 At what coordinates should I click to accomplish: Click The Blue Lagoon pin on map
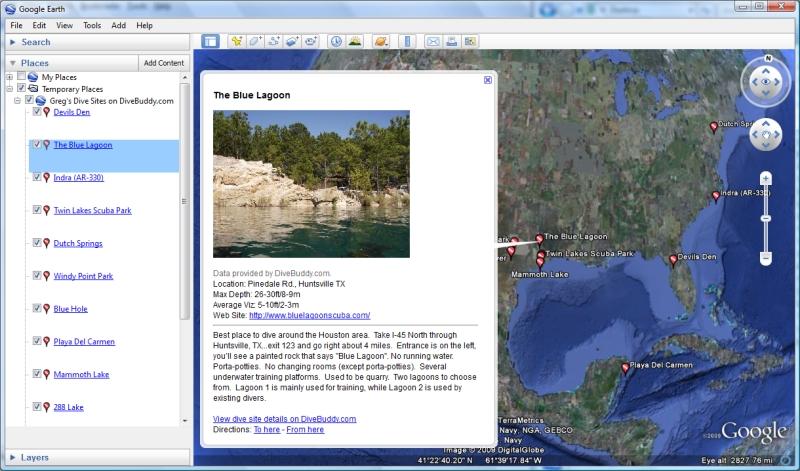[539, 239]
